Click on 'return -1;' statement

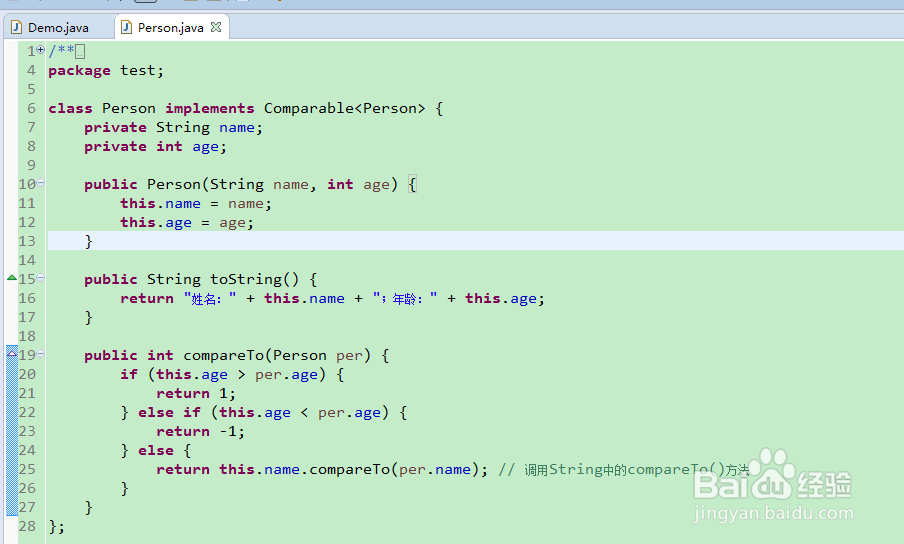(200, 432)
